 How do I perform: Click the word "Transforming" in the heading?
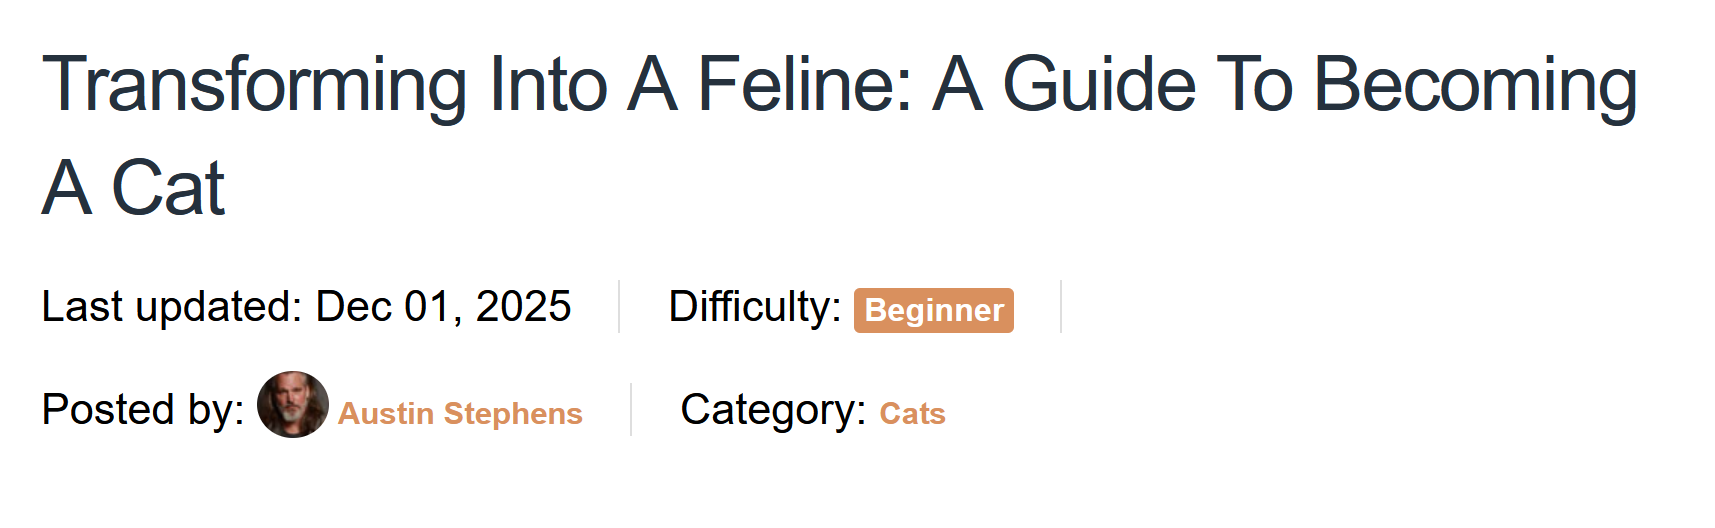point(255,84)
